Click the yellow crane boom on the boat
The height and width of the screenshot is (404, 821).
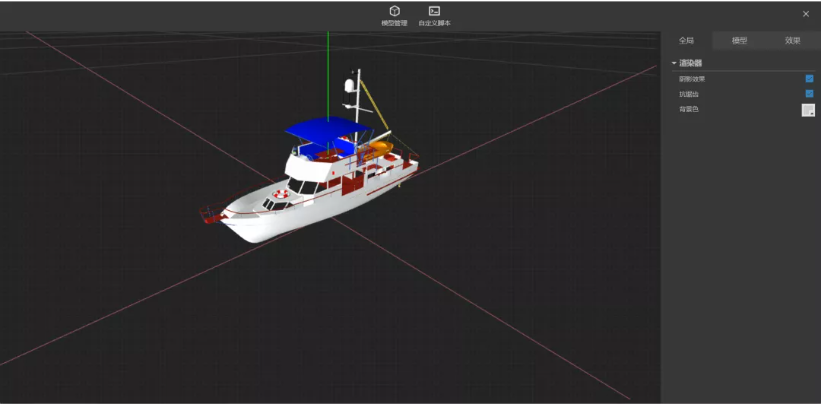click(372, 105)
